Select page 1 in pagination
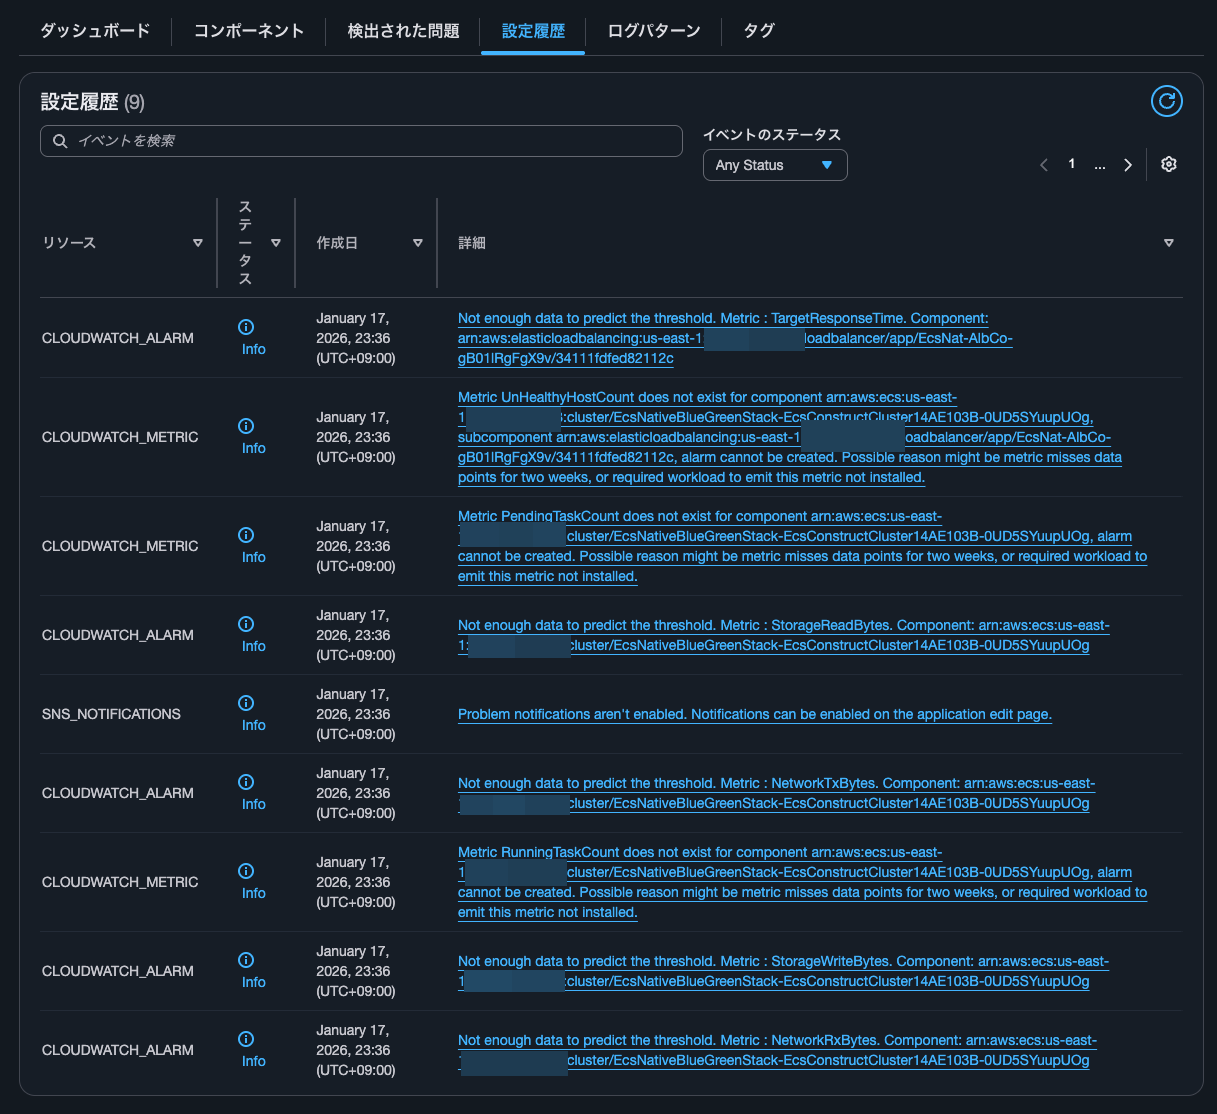The height and width of the screenshot is (1114, 1217). tap(1072, 164)
